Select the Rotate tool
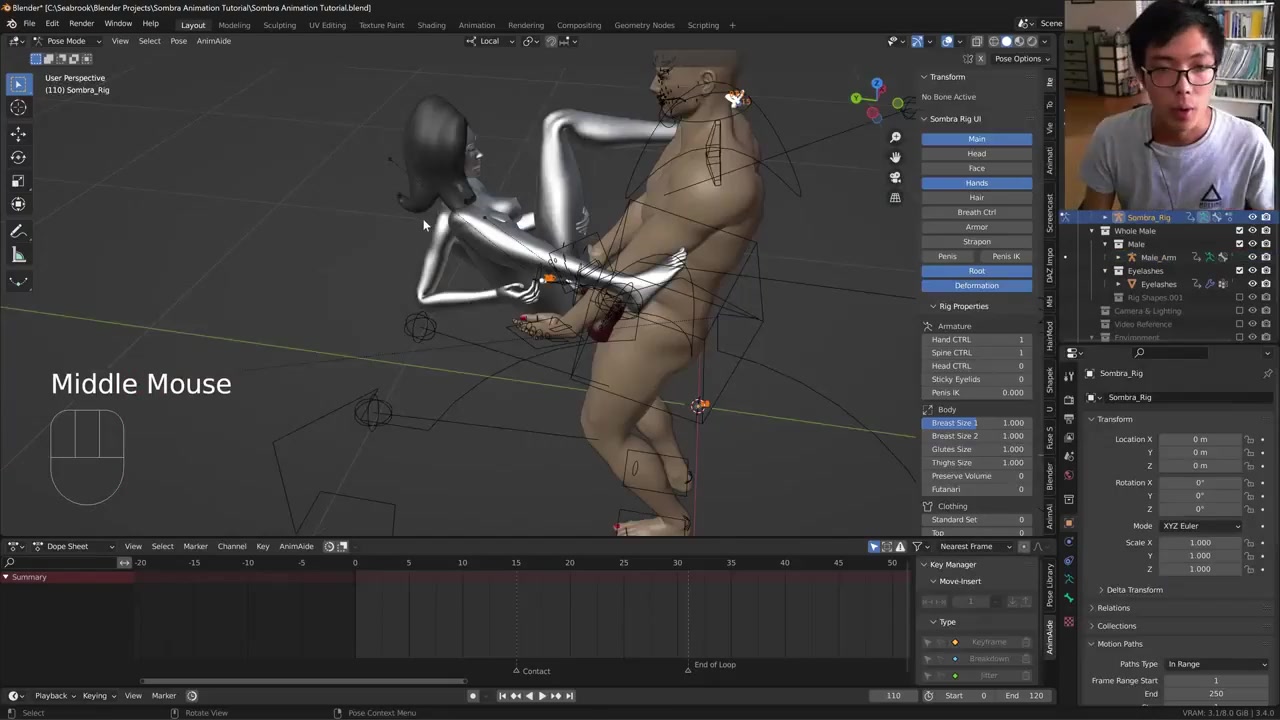The width and height of the screenshot is (1280, 720). [x=18, y=157]
